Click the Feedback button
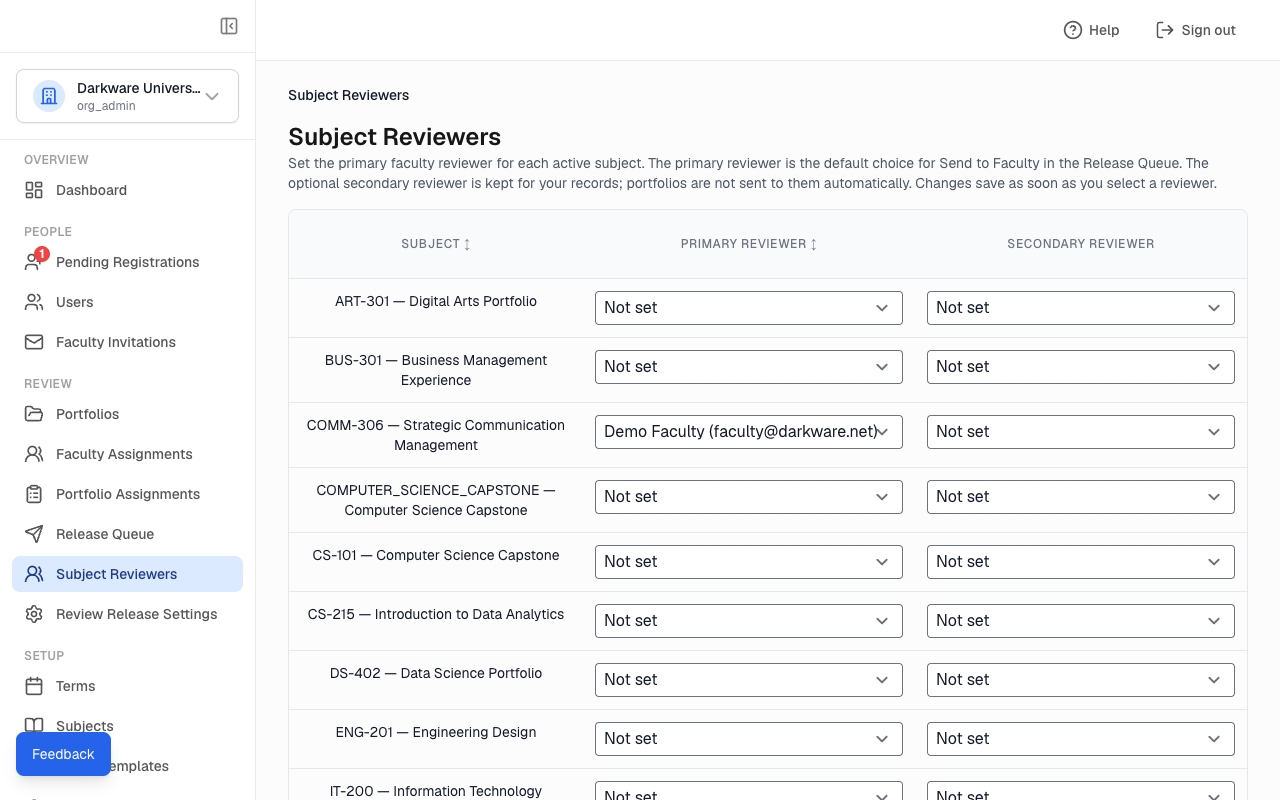Image resolution: width=1280 pixels, height=800 pixels. 63,754
